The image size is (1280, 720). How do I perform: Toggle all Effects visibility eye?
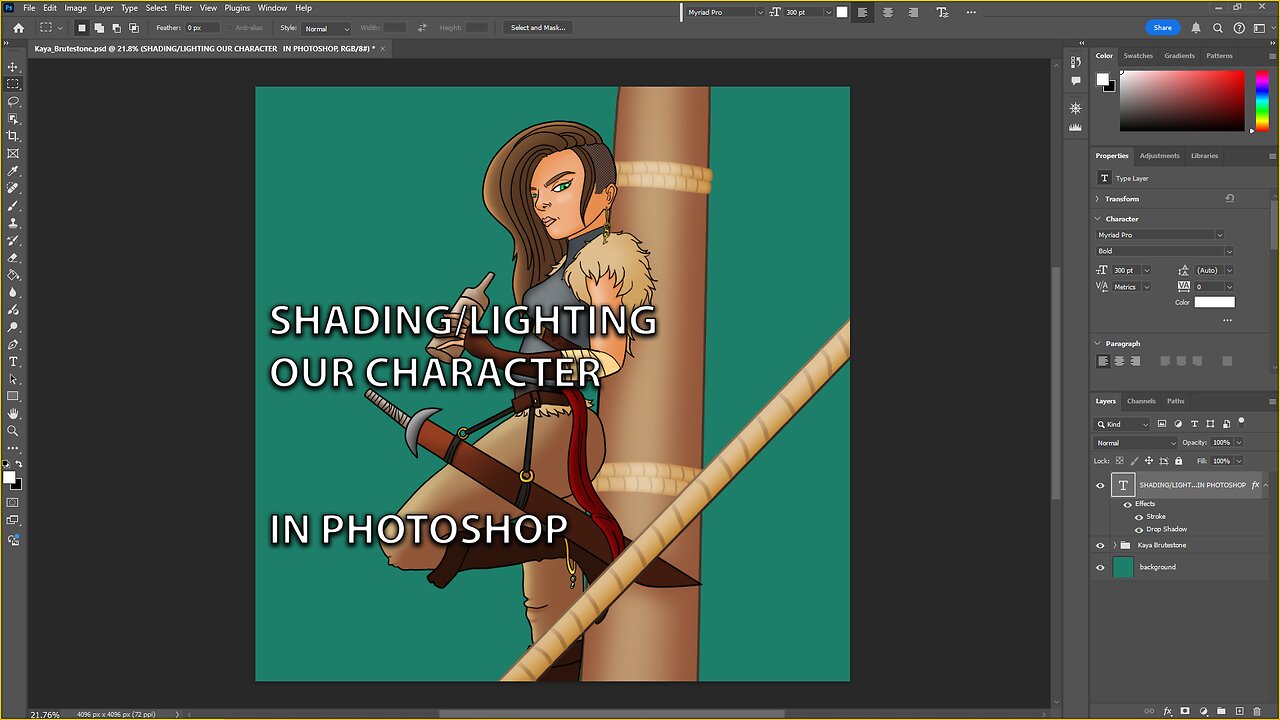click(x=1128, y=504)
